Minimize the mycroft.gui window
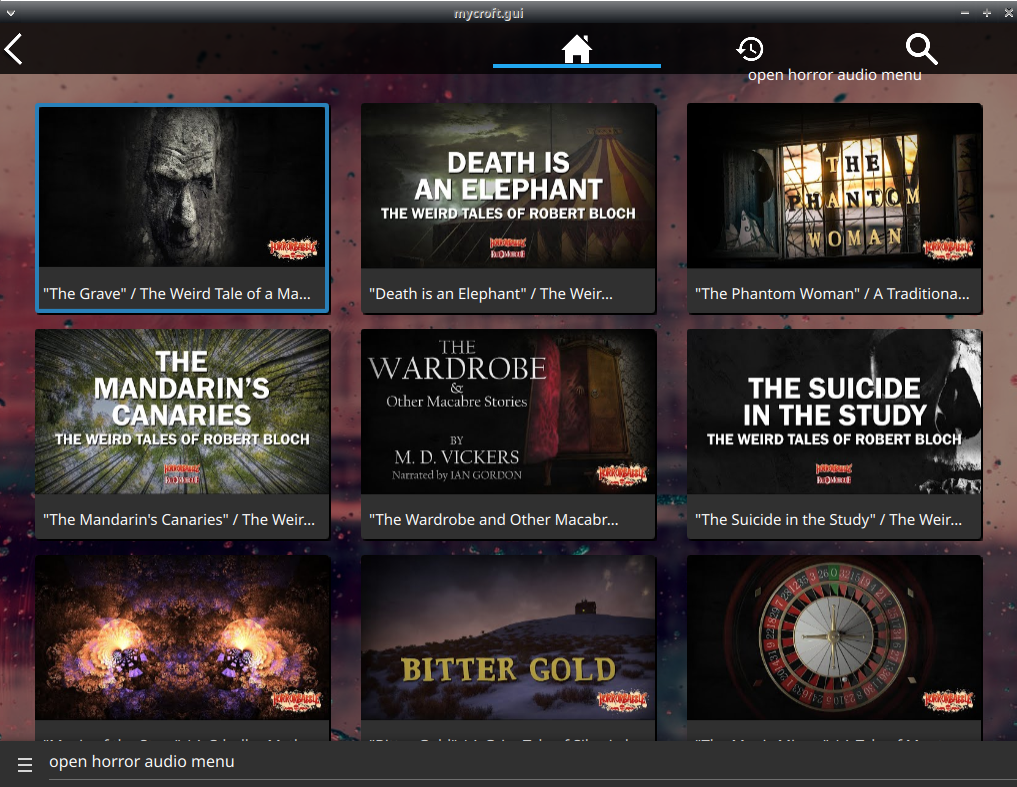This screenshot has width=1017, height=787. 965,13
